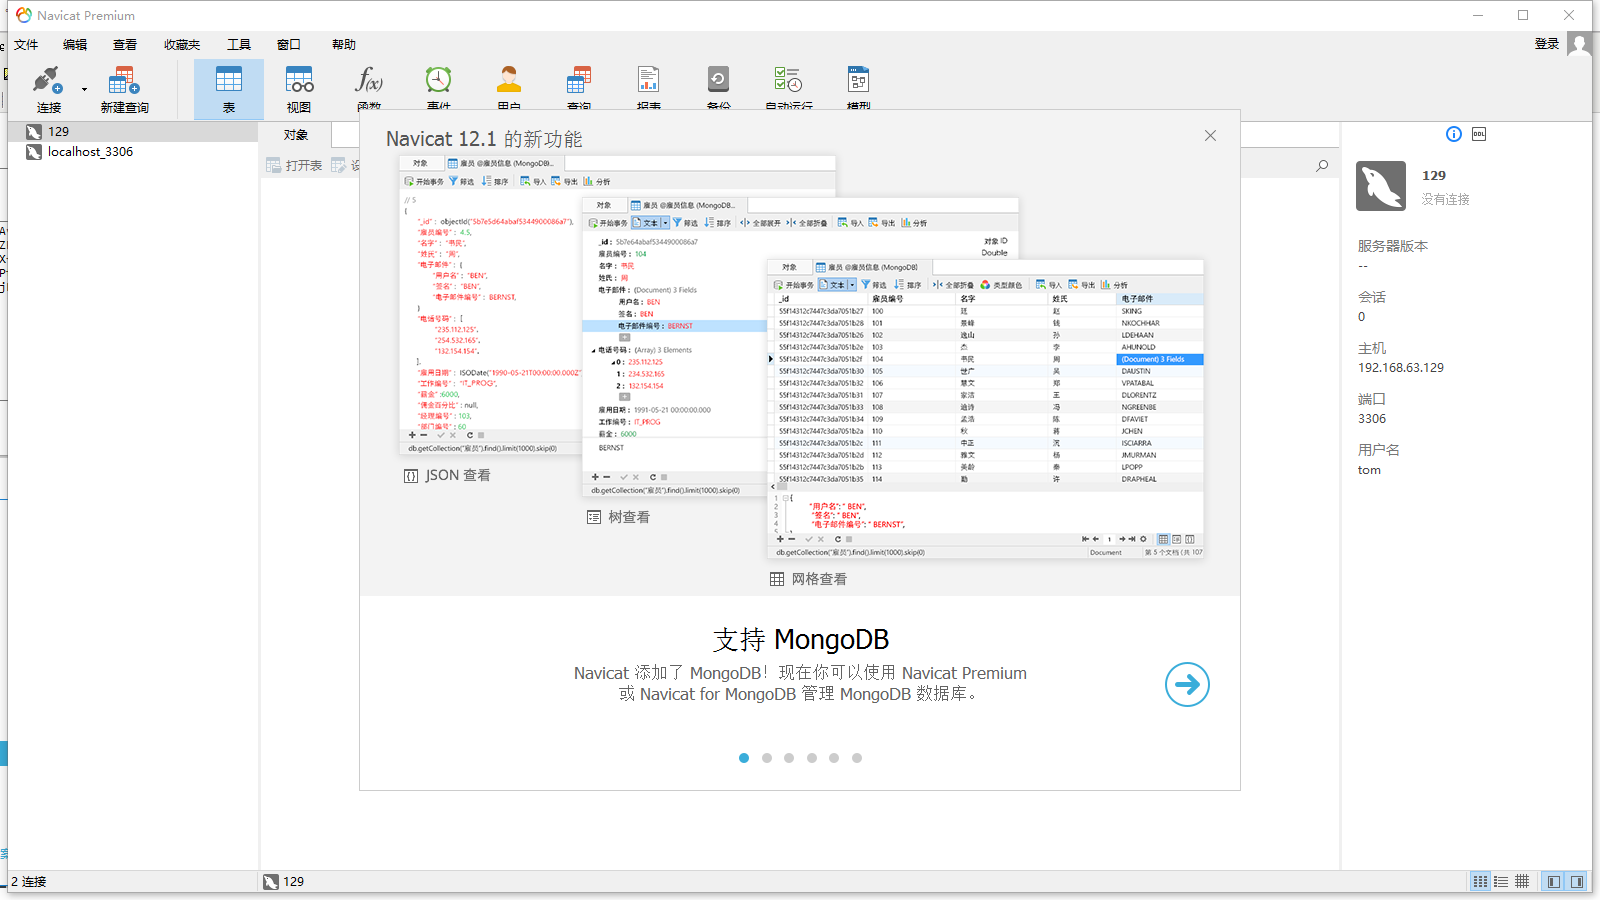Screen dimensions: 1600x900
Task: Click the '2 连接' status bar text
Action: click(29, 881)
